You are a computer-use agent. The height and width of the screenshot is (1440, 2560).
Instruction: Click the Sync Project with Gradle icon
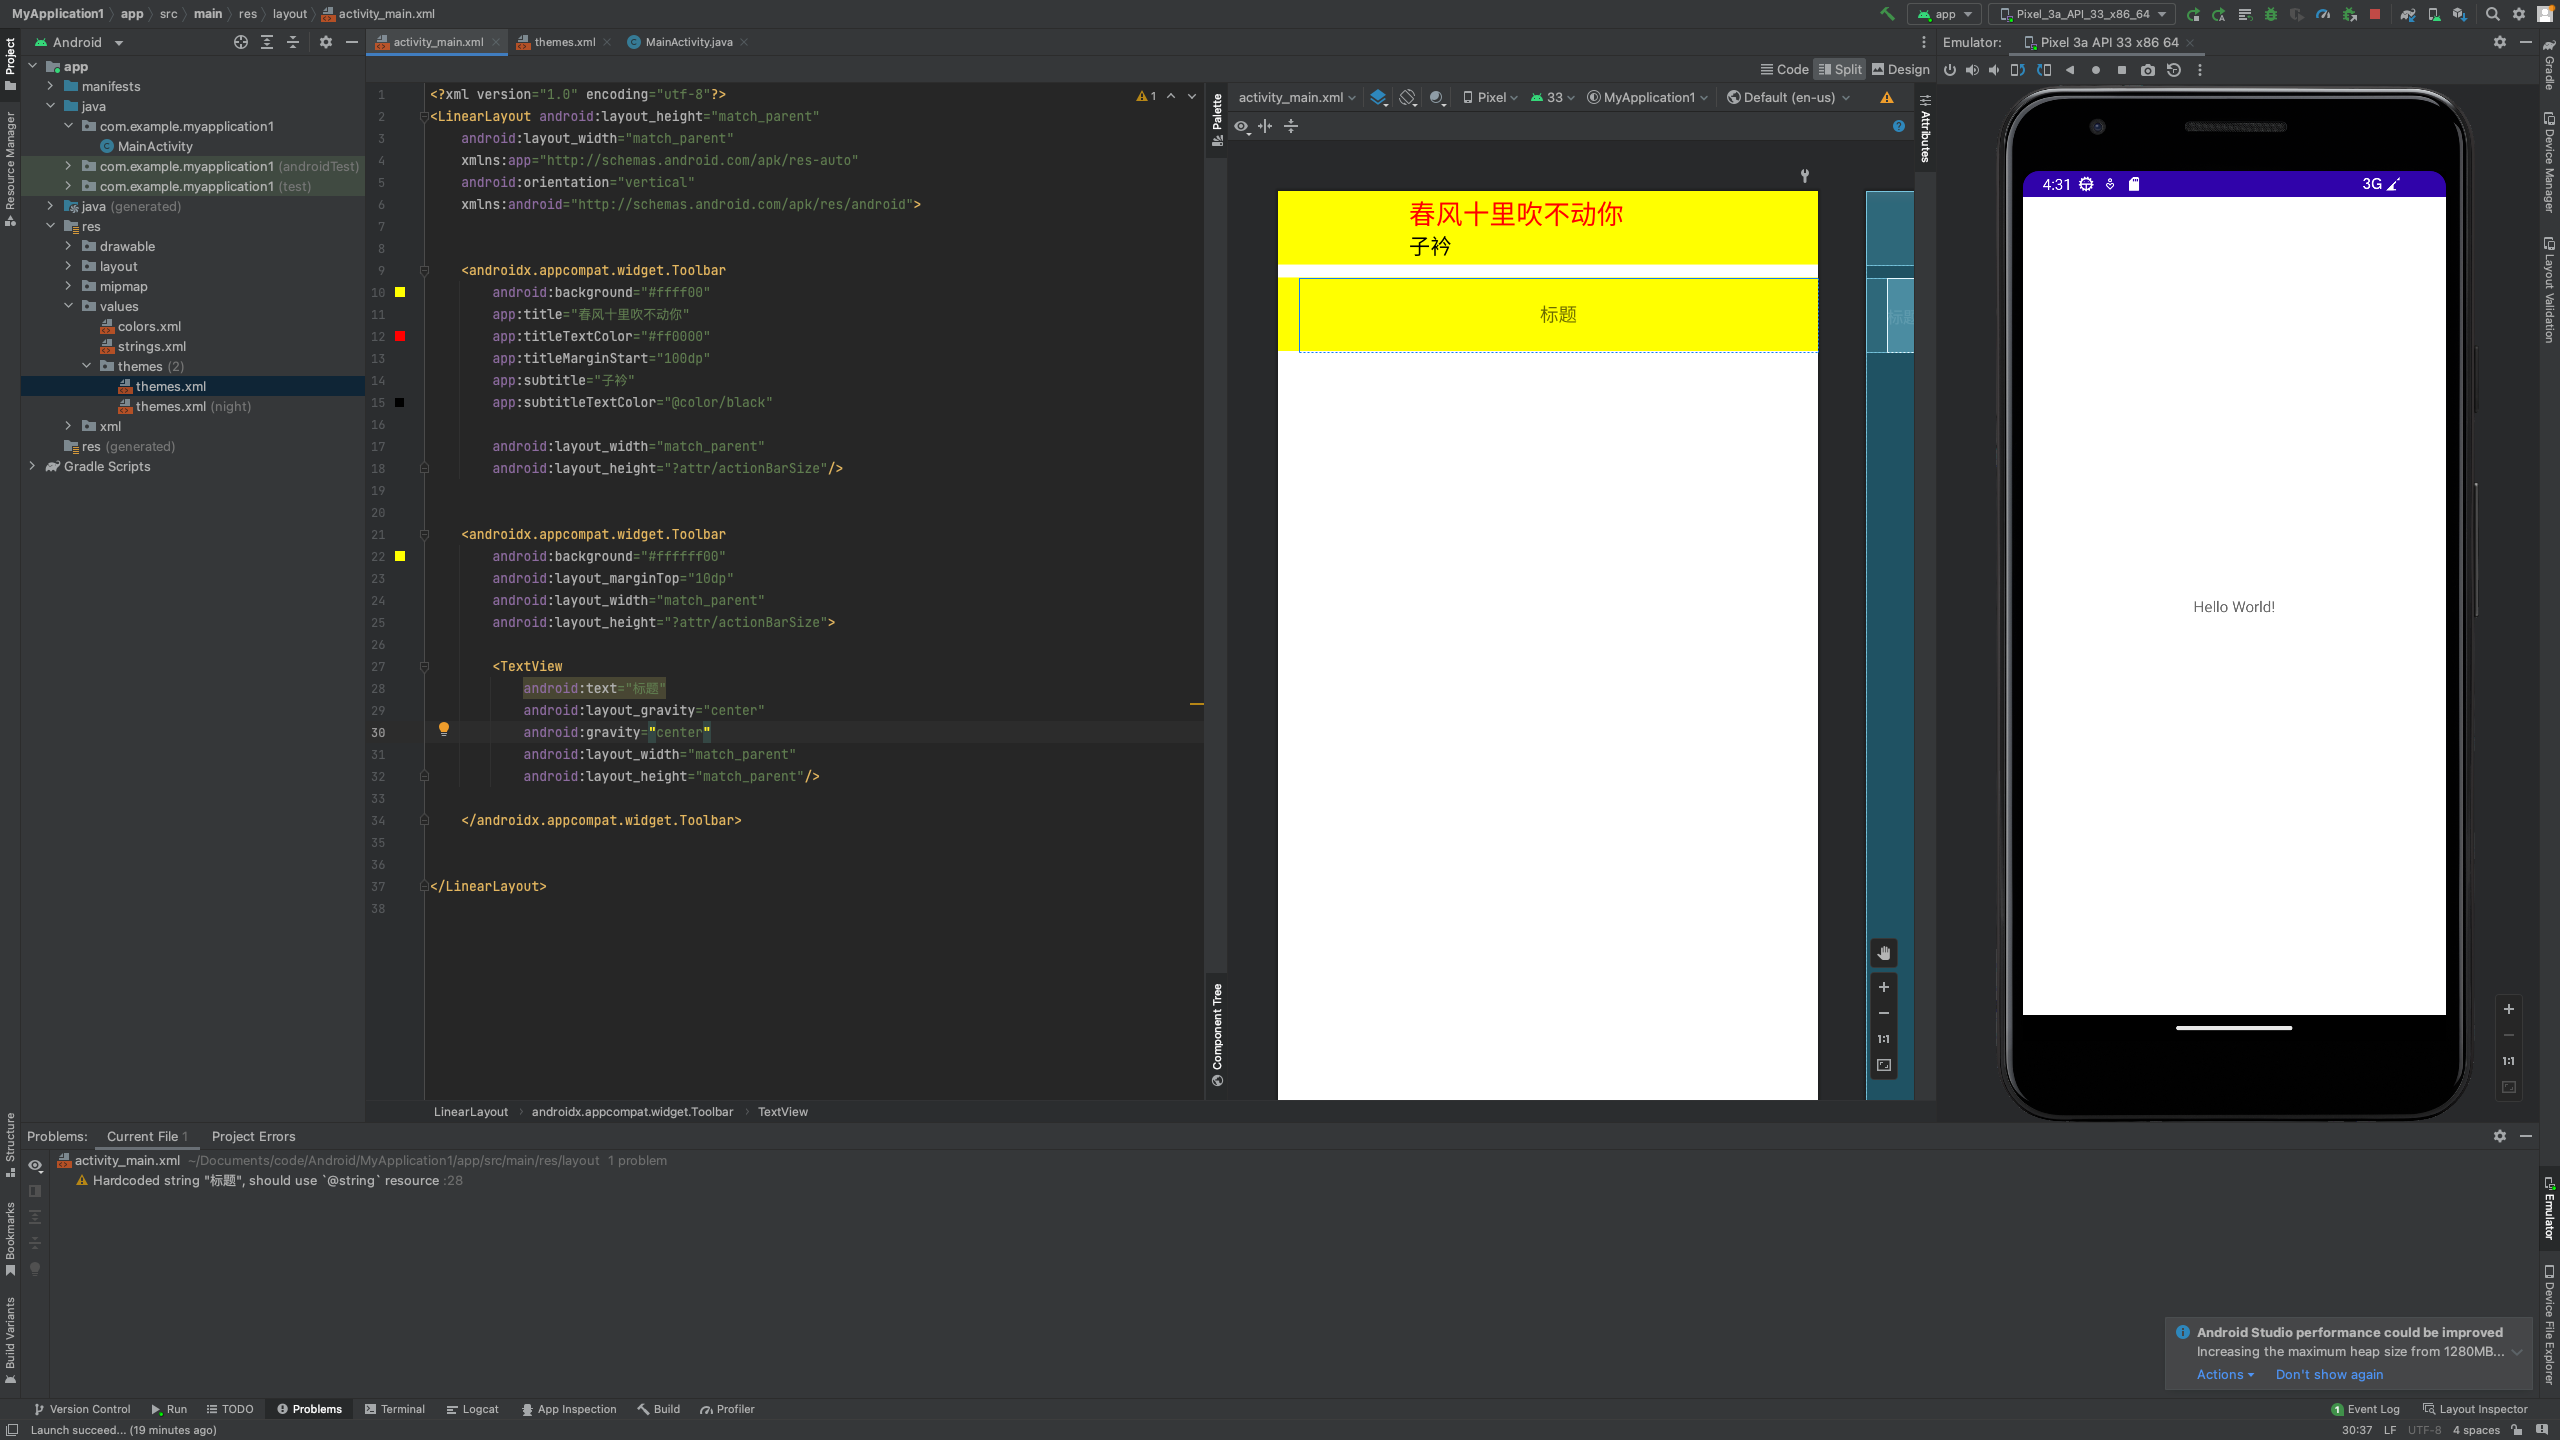click(2408, 14)
